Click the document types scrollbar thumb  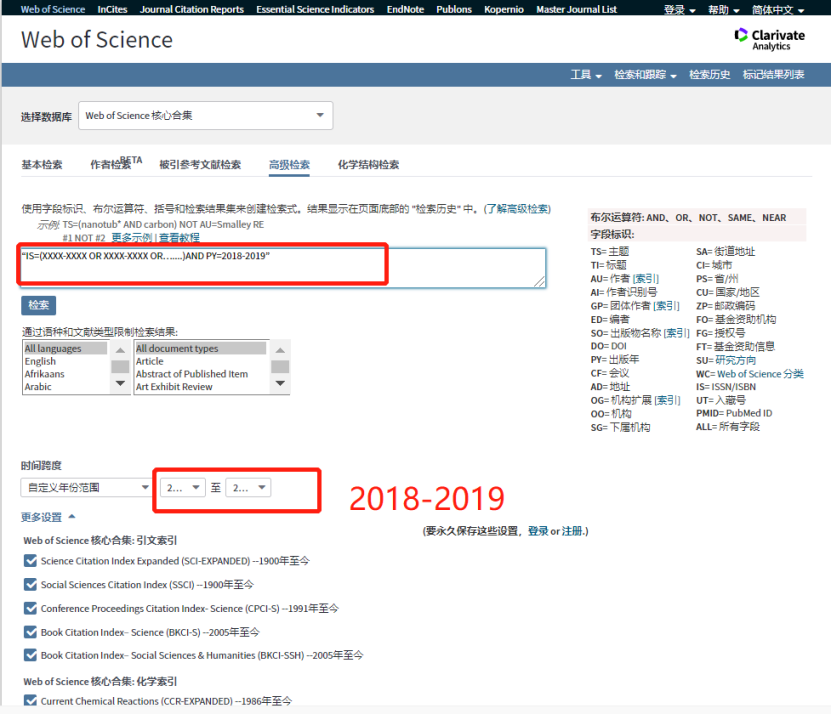click(x=280, y=367)
